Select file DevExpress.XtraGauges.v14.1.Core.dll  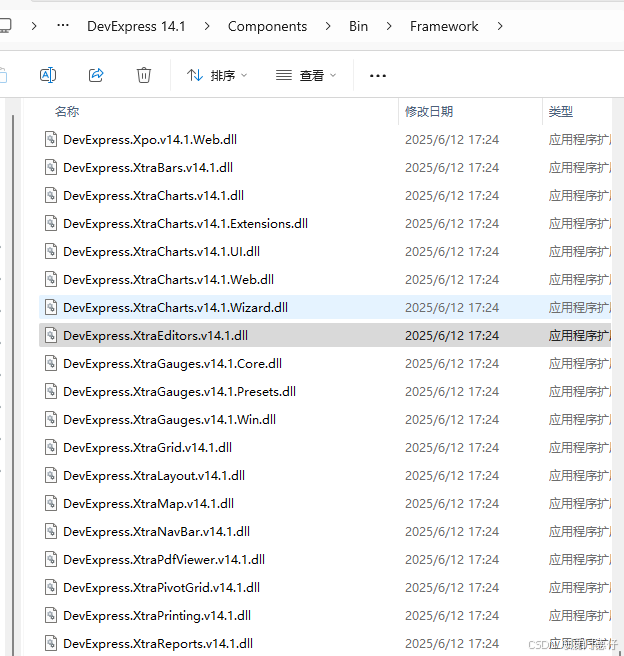coord(325,364)
